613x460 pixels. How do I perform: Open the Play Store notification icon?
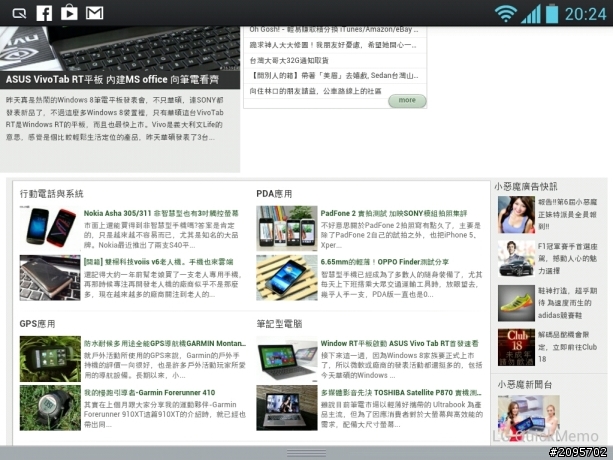pos(69,13)
